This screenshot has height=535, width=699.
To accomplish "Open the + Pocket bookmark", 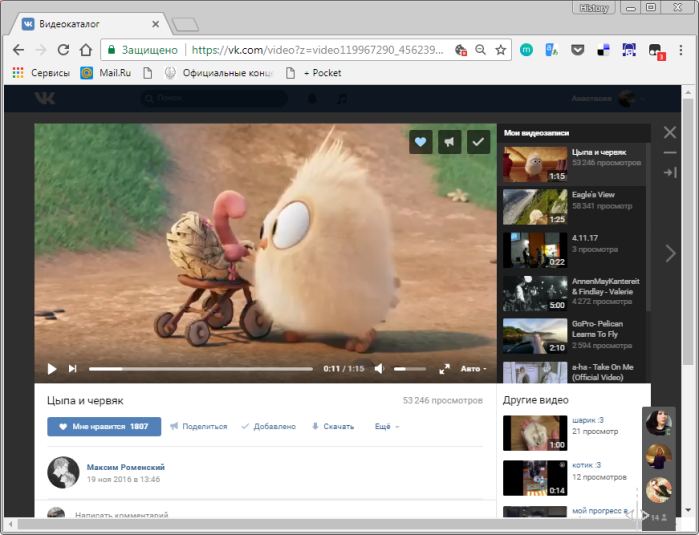I will pyautogui.click(x=313, y=73).
